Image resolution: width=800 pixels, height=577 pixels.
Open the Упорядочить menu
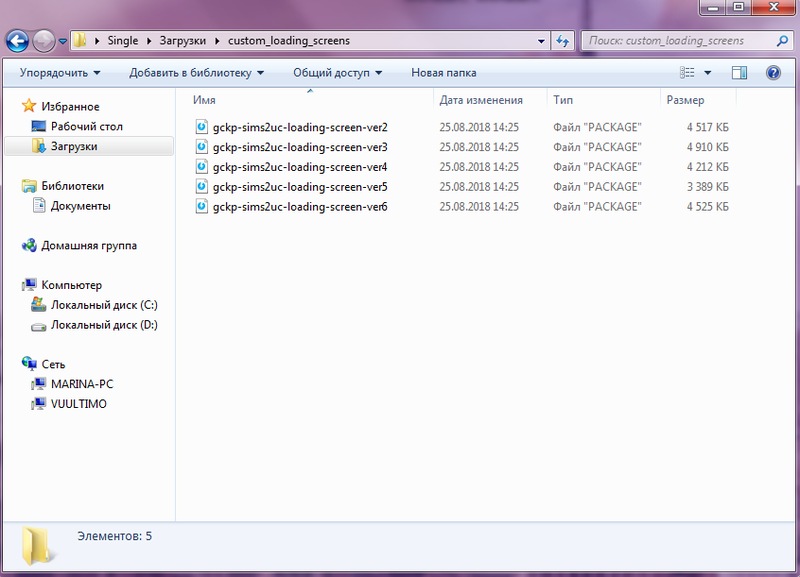click(60, 73)
